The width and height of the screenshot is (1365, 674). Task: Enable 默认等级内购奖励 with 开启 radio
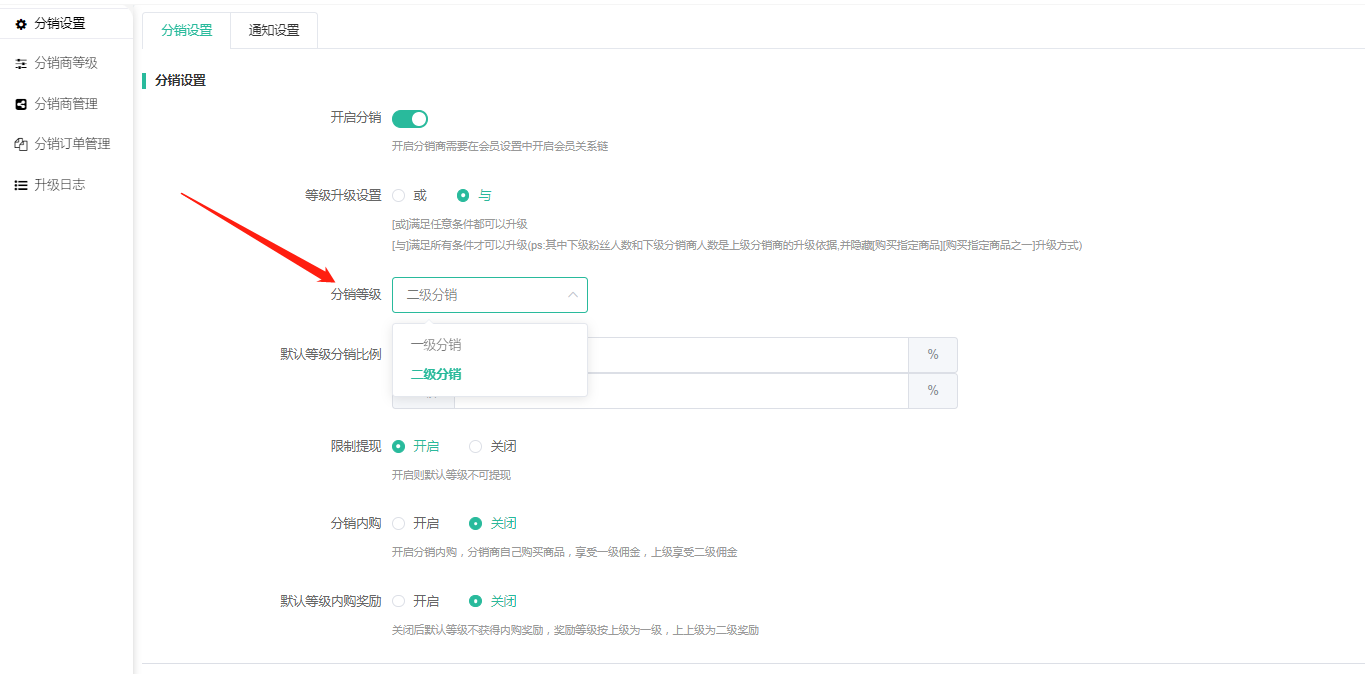click(399, 601)
